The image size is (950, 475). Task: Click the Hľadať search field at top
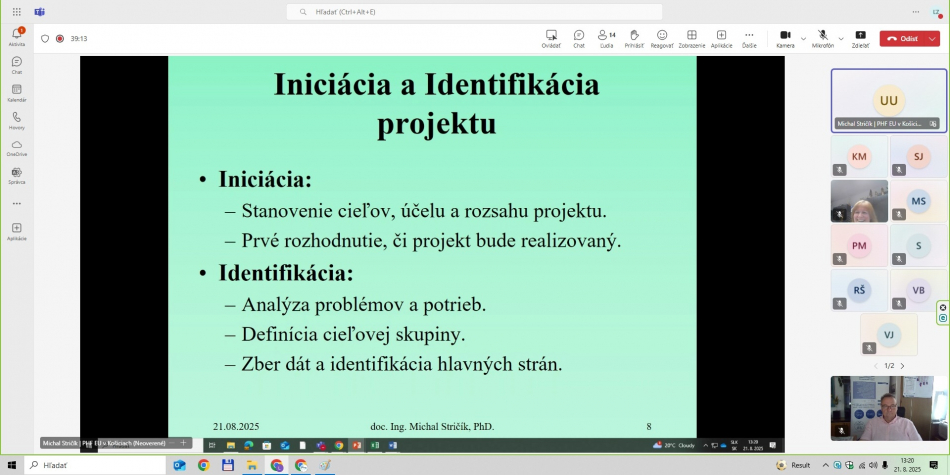pos(475,12)
